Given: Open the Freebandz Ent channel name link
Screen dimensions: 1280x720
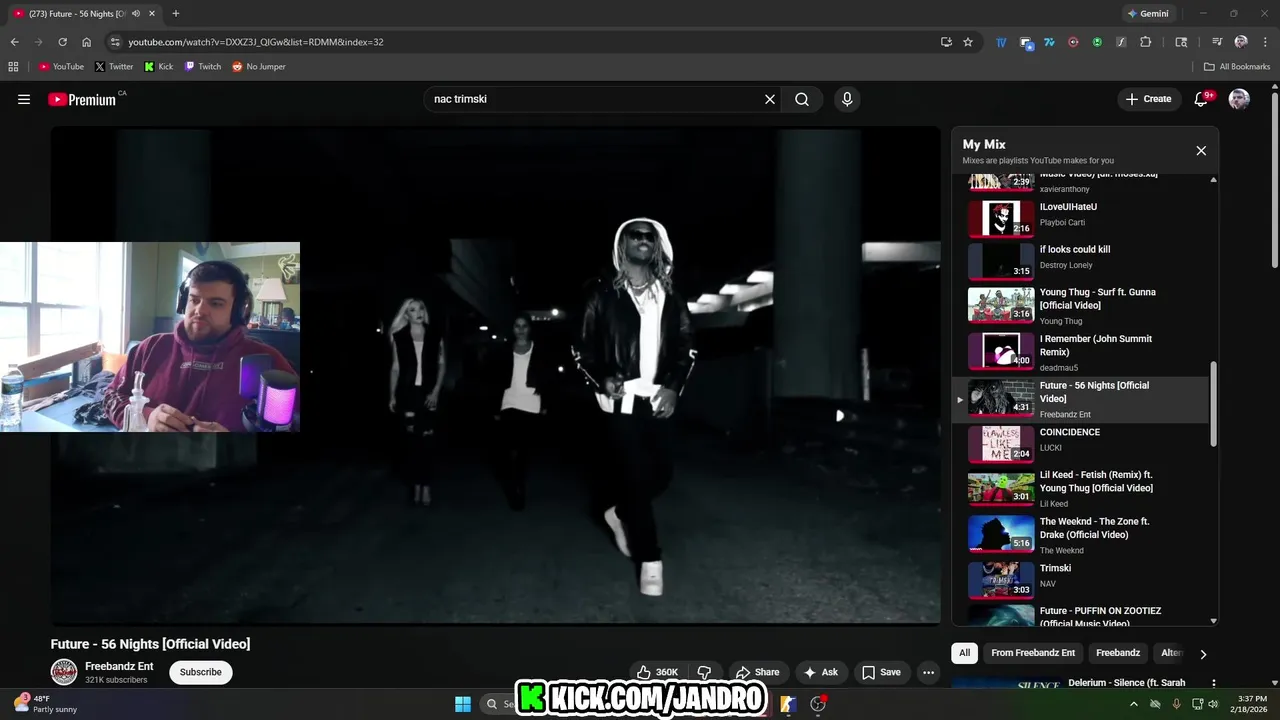Looking at the screenshot, I should [119, 666].
